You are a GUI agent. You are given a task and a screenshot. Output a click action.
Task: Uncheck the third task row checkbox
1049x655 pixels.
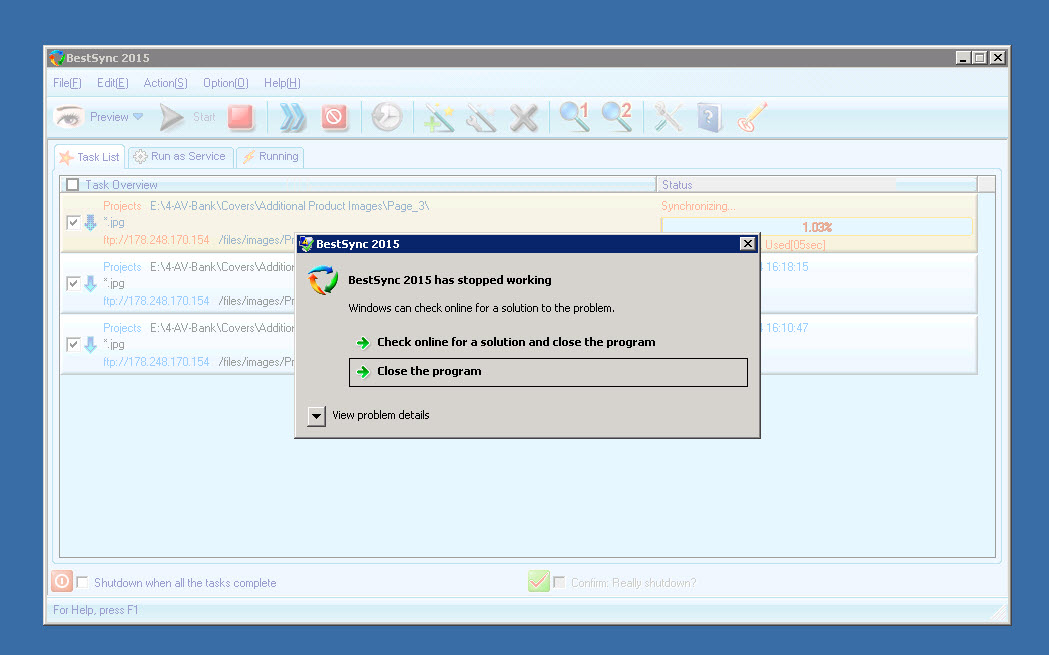coord(73,344)
